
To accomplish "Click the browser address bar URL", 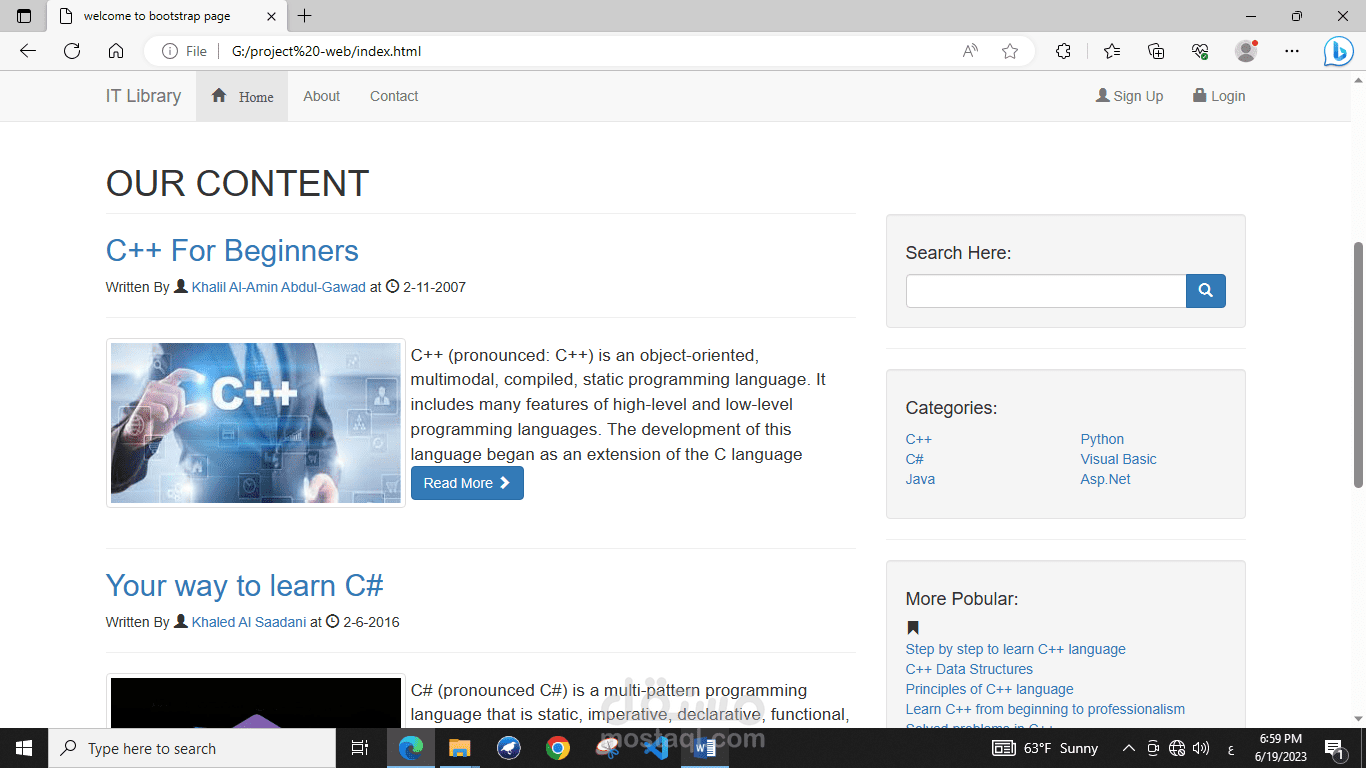I will tap(326, 51).
